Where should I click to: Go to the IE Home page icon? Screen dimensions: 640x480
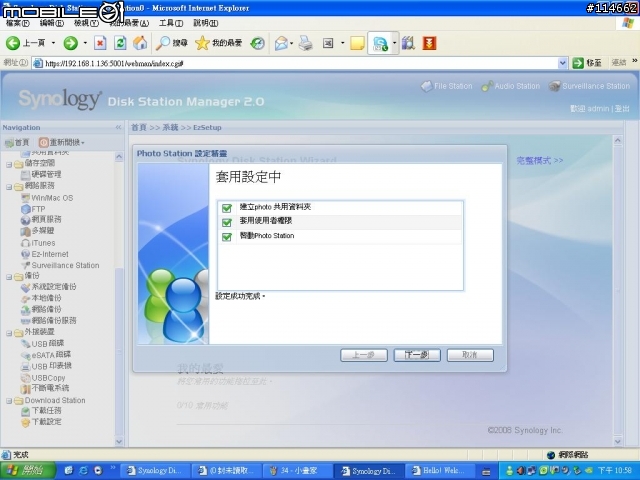[x=140, y=43]
